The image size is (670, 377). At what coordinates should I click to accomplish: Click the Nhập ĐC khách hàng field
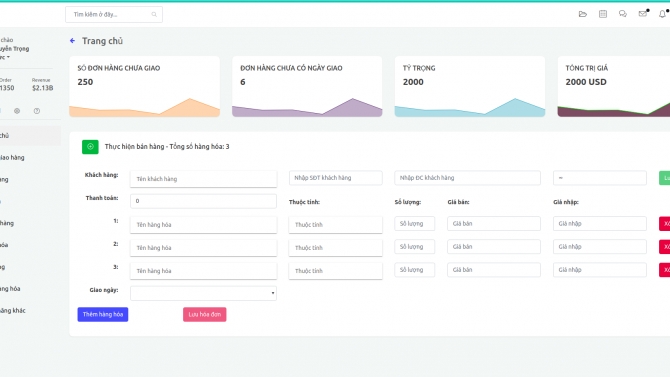pyautogui.click(x=467, y=178)
